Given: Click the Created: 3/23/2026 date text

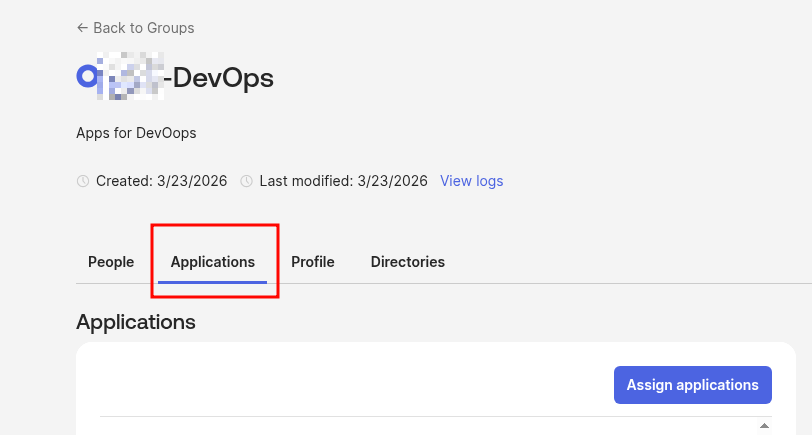Looking at the screenshot, I should pos(161,181).
